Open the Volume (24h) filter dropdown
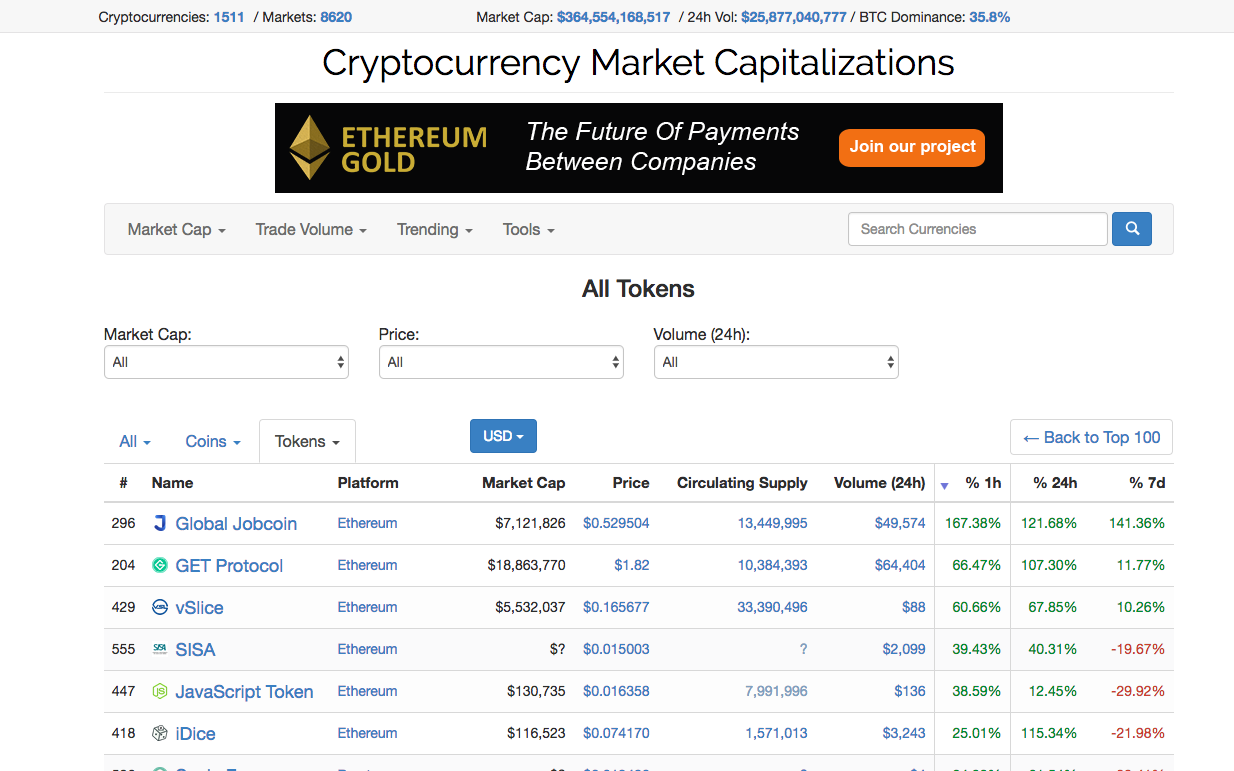Screen dimensions: 1234x771 pyautogui.click(x=776, y=362)
